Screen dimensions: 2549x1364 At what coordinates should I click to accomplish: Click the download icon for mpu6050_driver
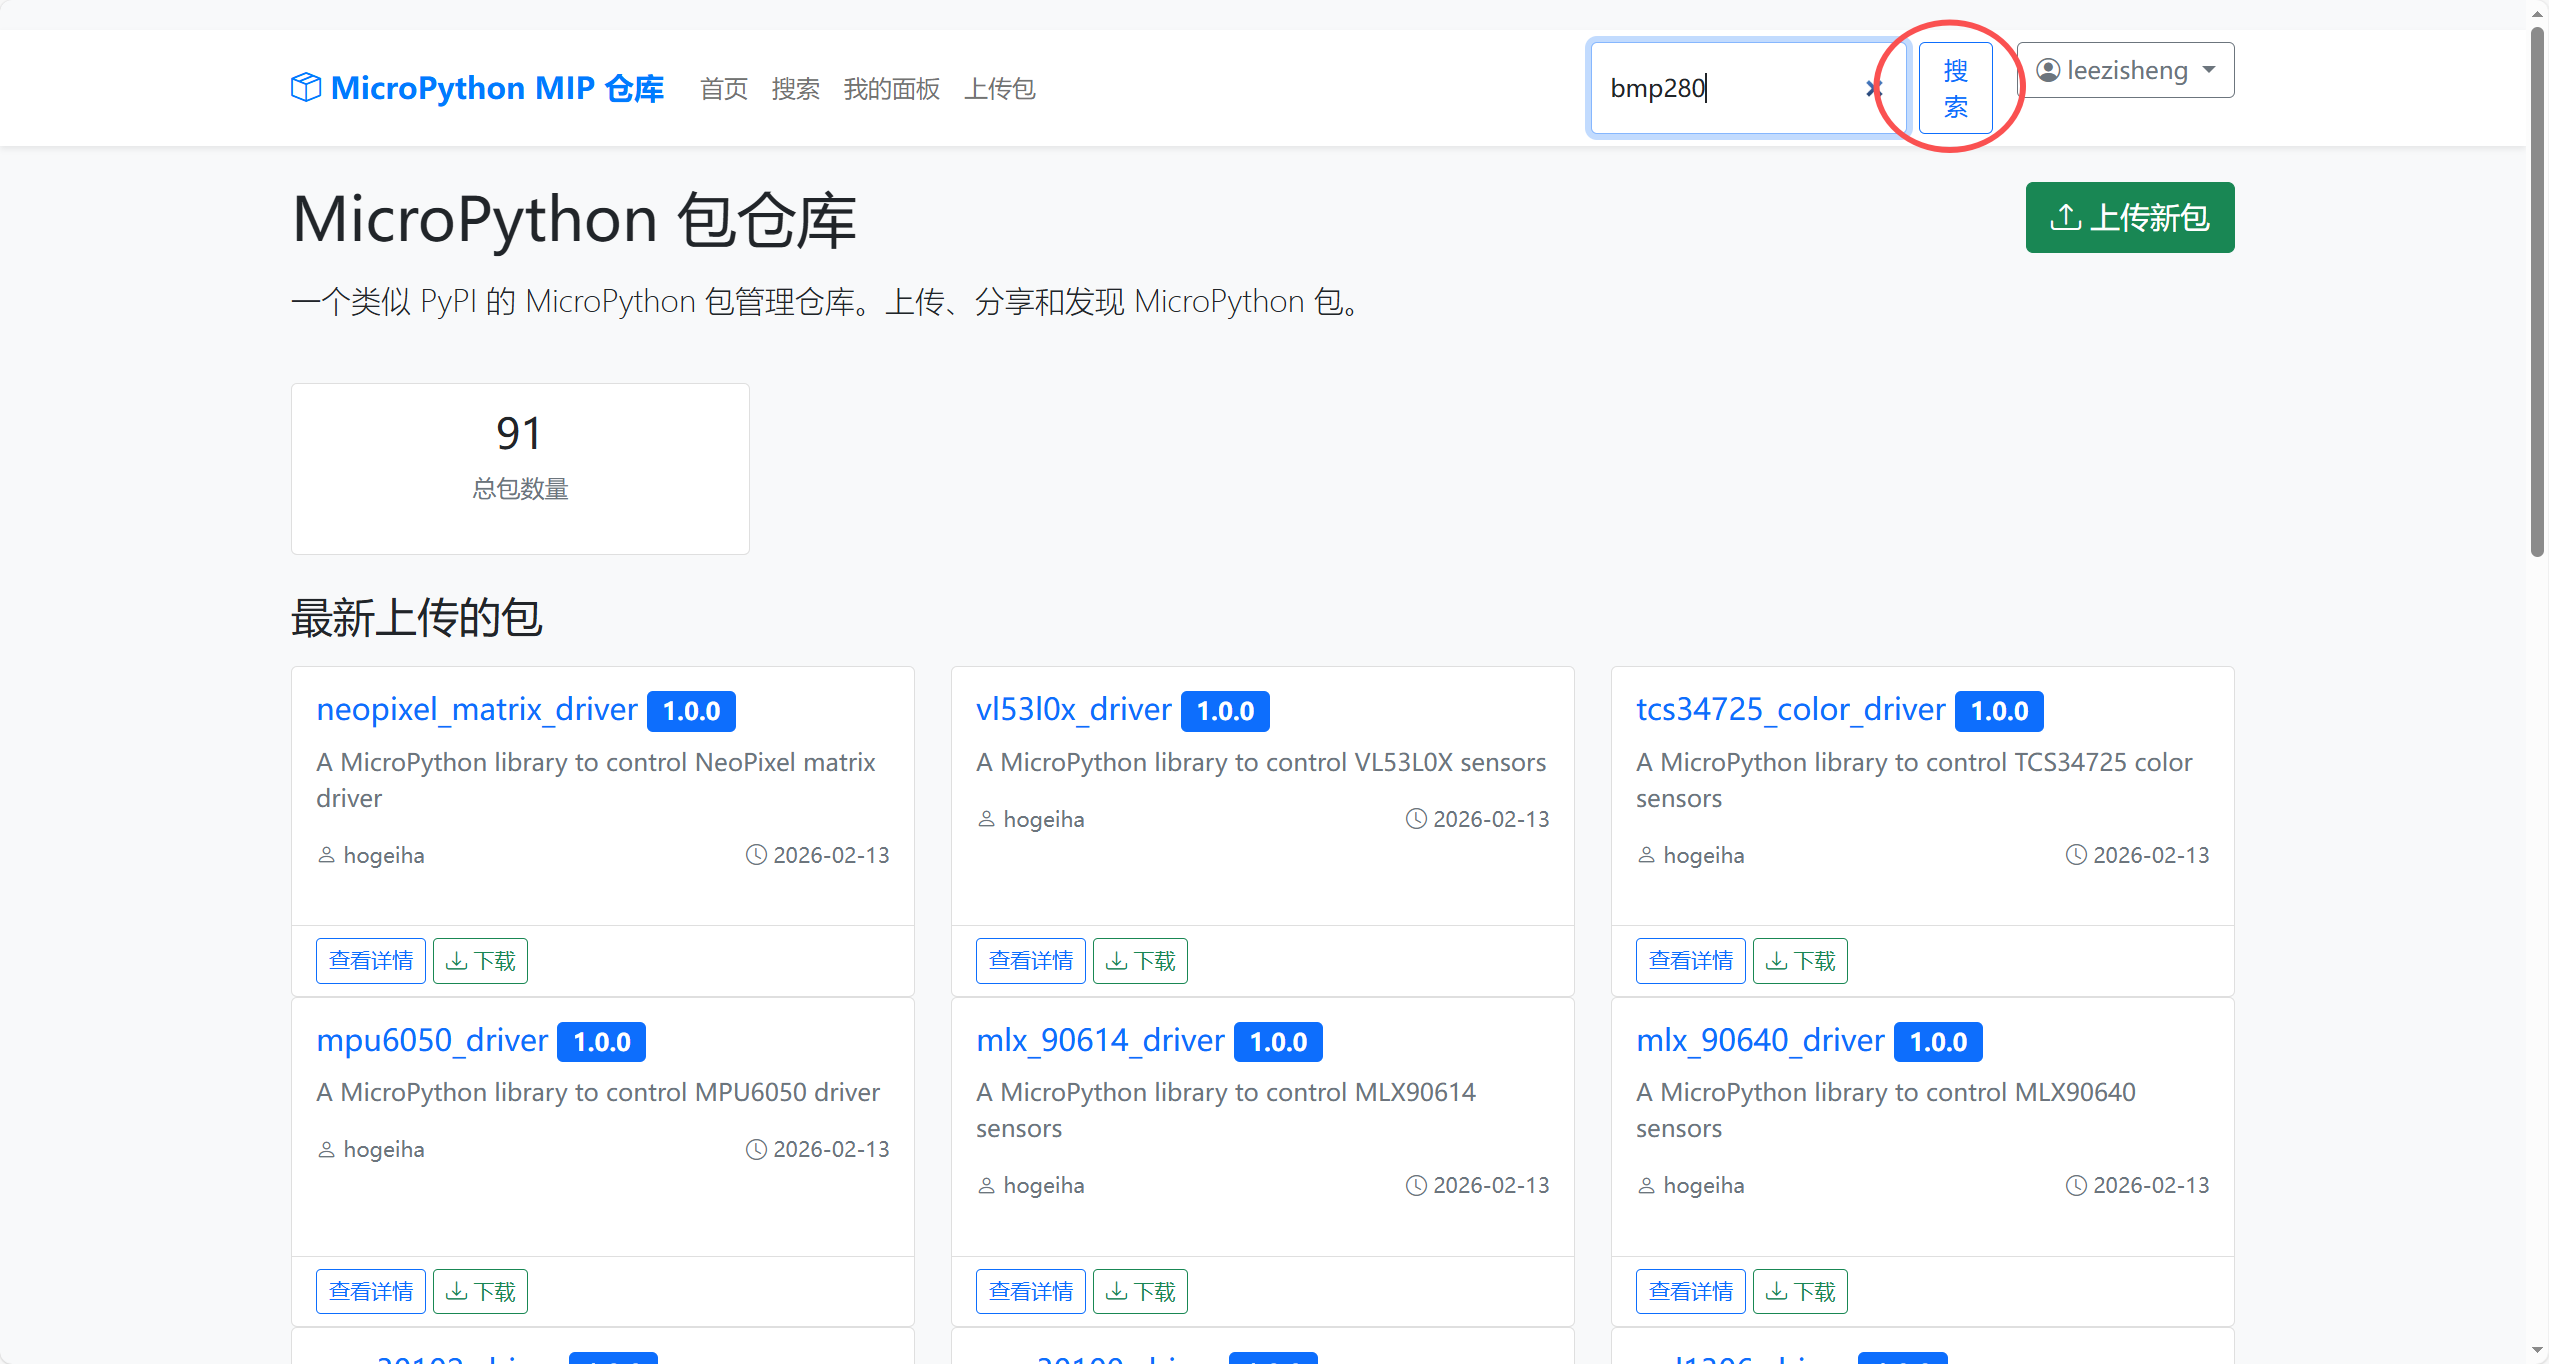click(x=457, y=1292)
